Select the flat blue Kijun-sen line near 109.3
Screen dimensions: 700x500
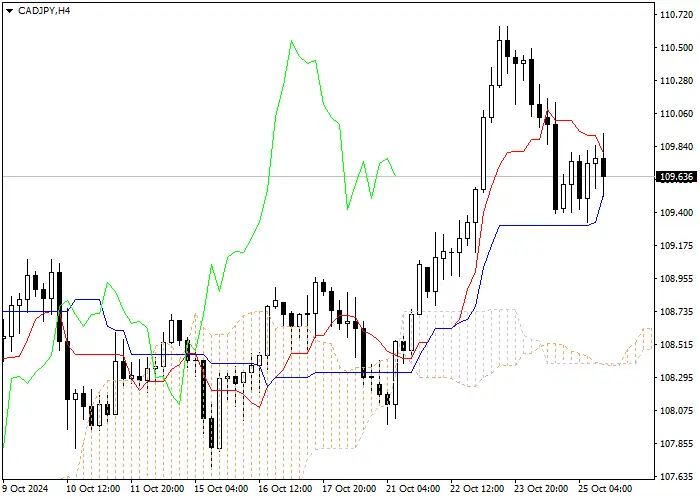click(544, 225)
